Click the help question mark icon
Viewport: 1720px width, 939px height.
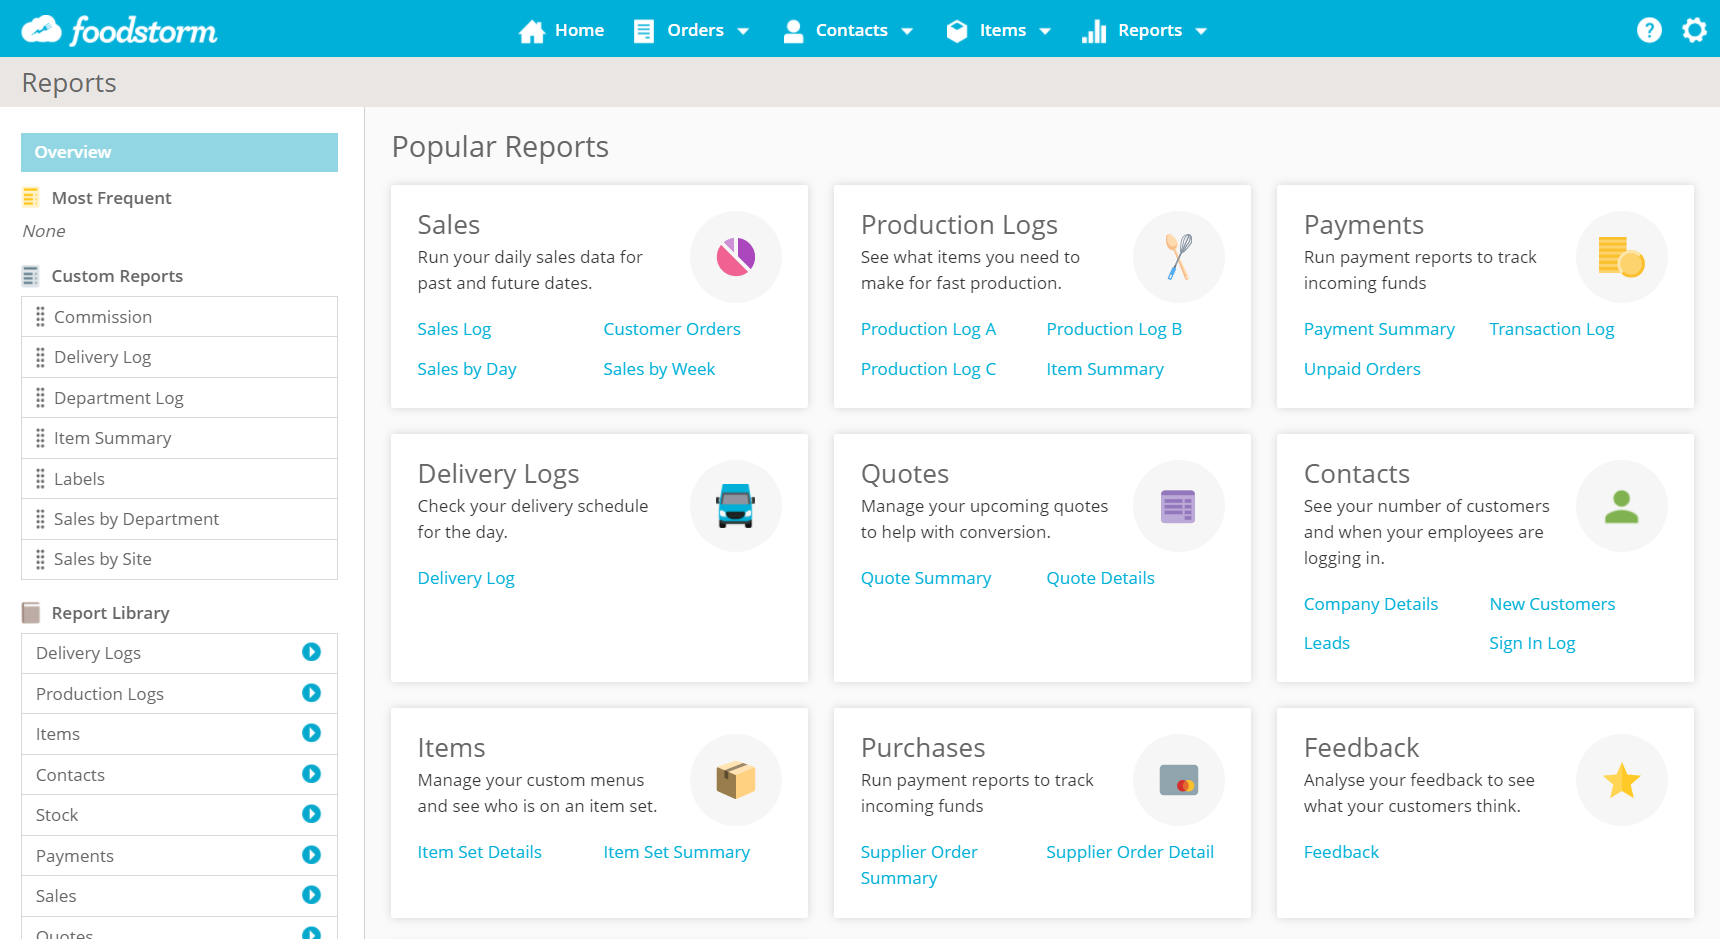1649,30
